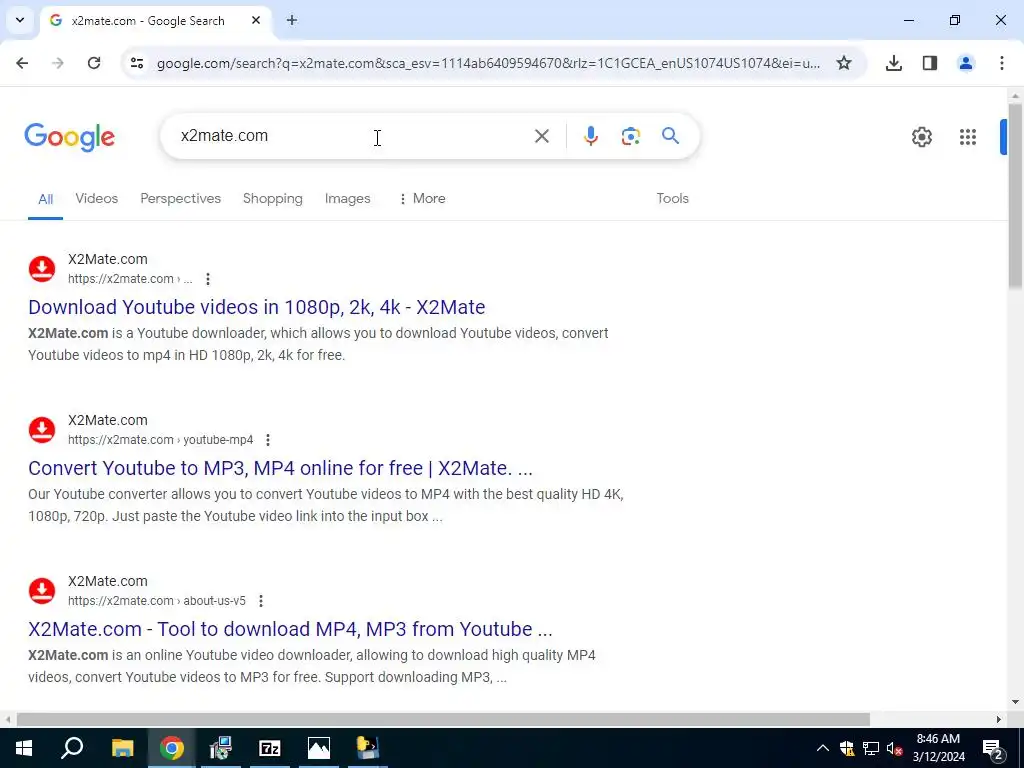The width and height of the screenshot is (1024, 768).
Task: Open Chrome's three-dot menu
Action: pyautogui.click(x=1002, y=63)
